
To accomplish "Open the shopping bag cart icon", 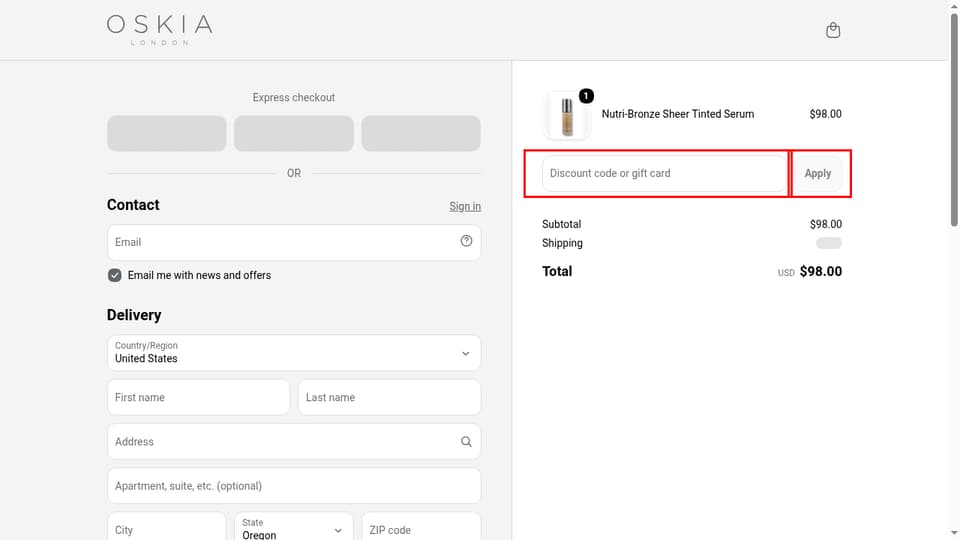I will point(833,30).
